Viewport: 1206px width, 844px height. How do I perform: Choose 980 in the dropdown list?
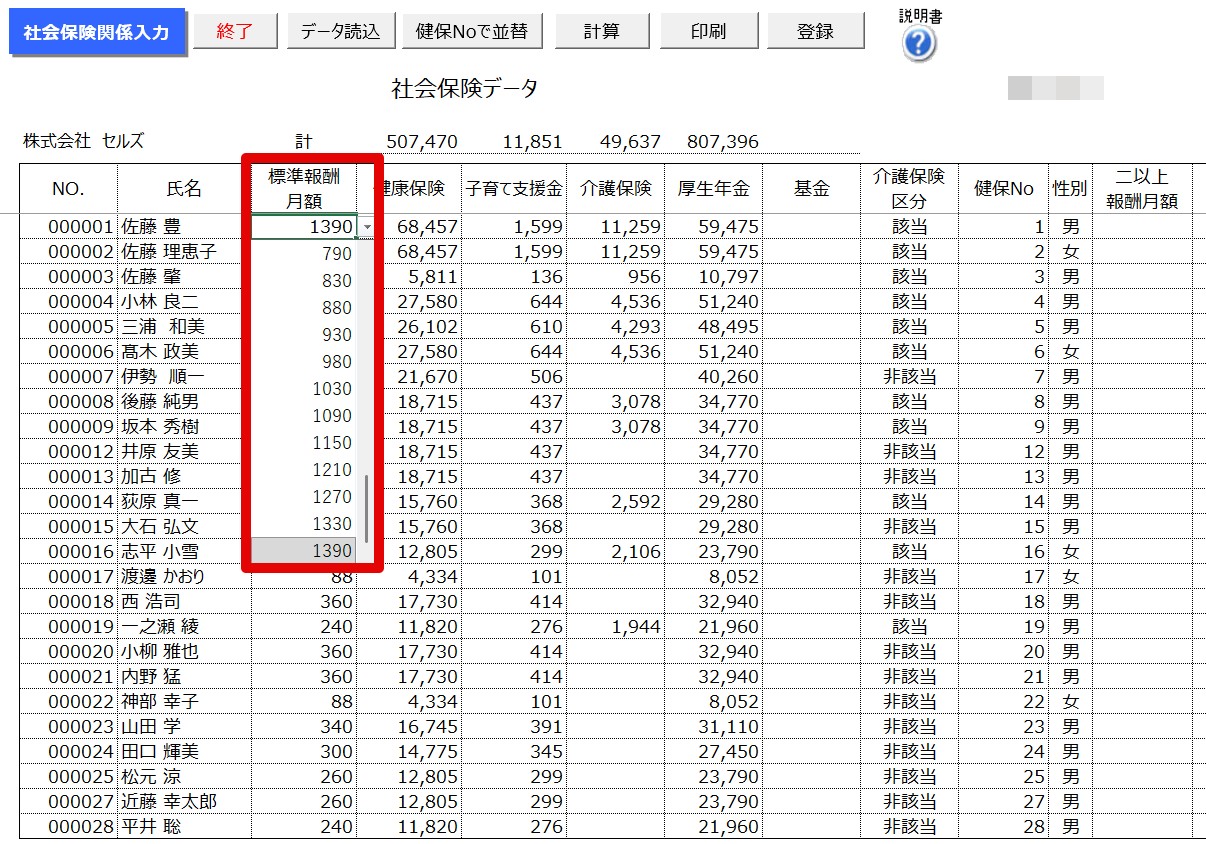click(303, 362)
